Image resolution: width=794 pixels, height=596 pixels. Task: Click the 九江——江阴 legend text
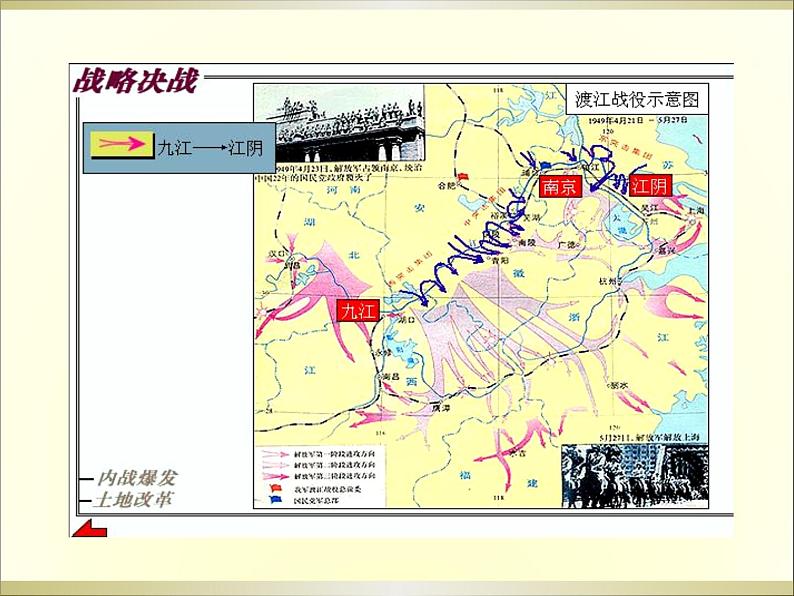(x=210, y=148)
